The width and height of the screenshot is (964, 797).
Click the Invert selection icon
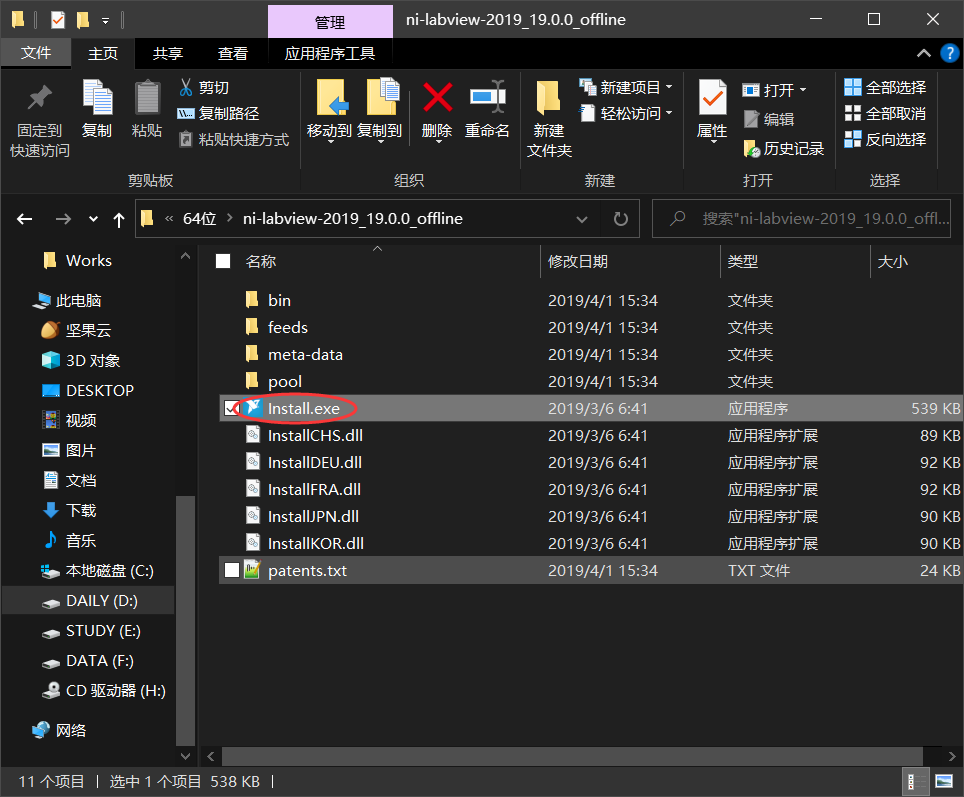coord(853,139)
